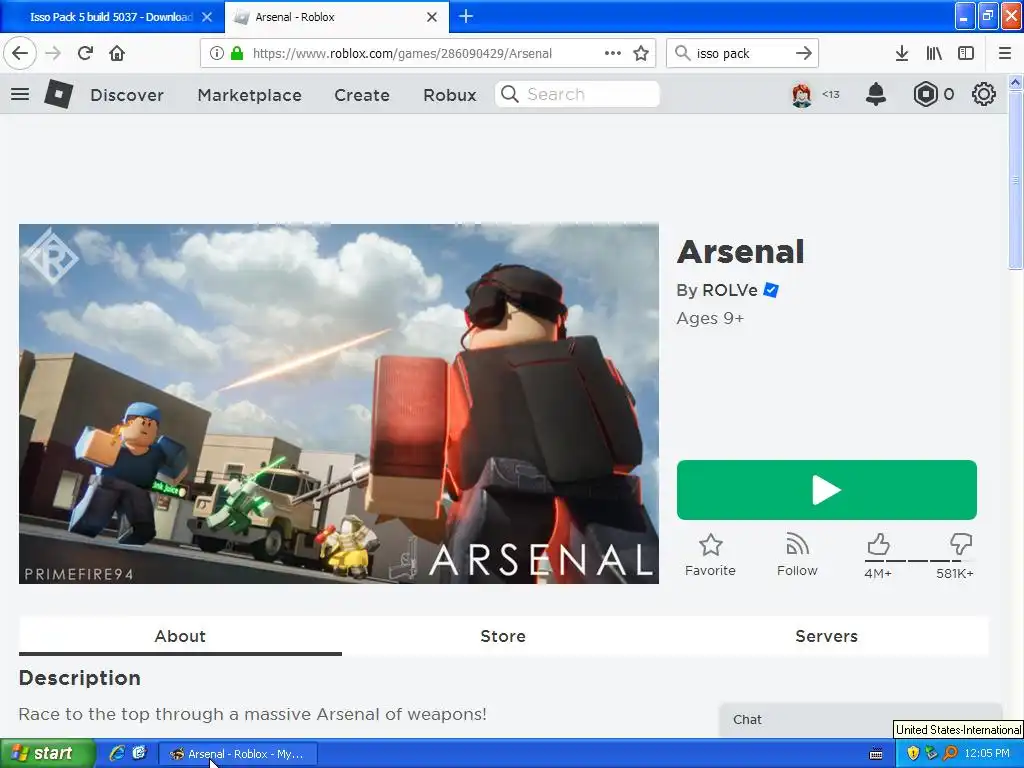Image resolution: width=1024 pixels, height=768 pixels.
Task: Like Arsenal with thumbs up
Action: [878, 544]
